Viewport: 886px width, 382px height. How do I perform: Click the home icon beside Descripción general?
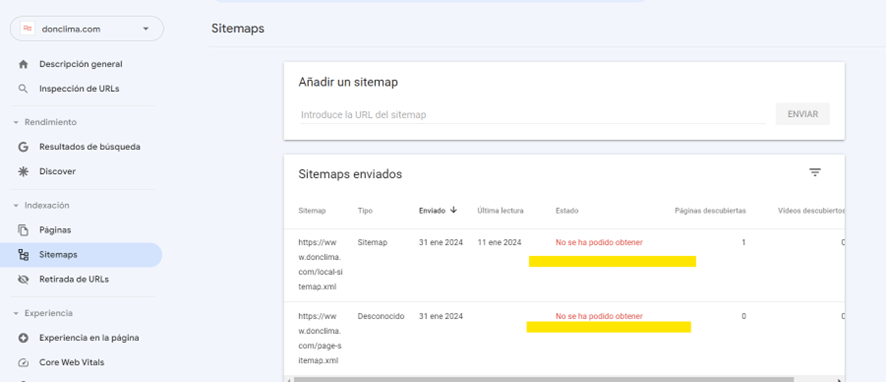[x=23, y=64]
